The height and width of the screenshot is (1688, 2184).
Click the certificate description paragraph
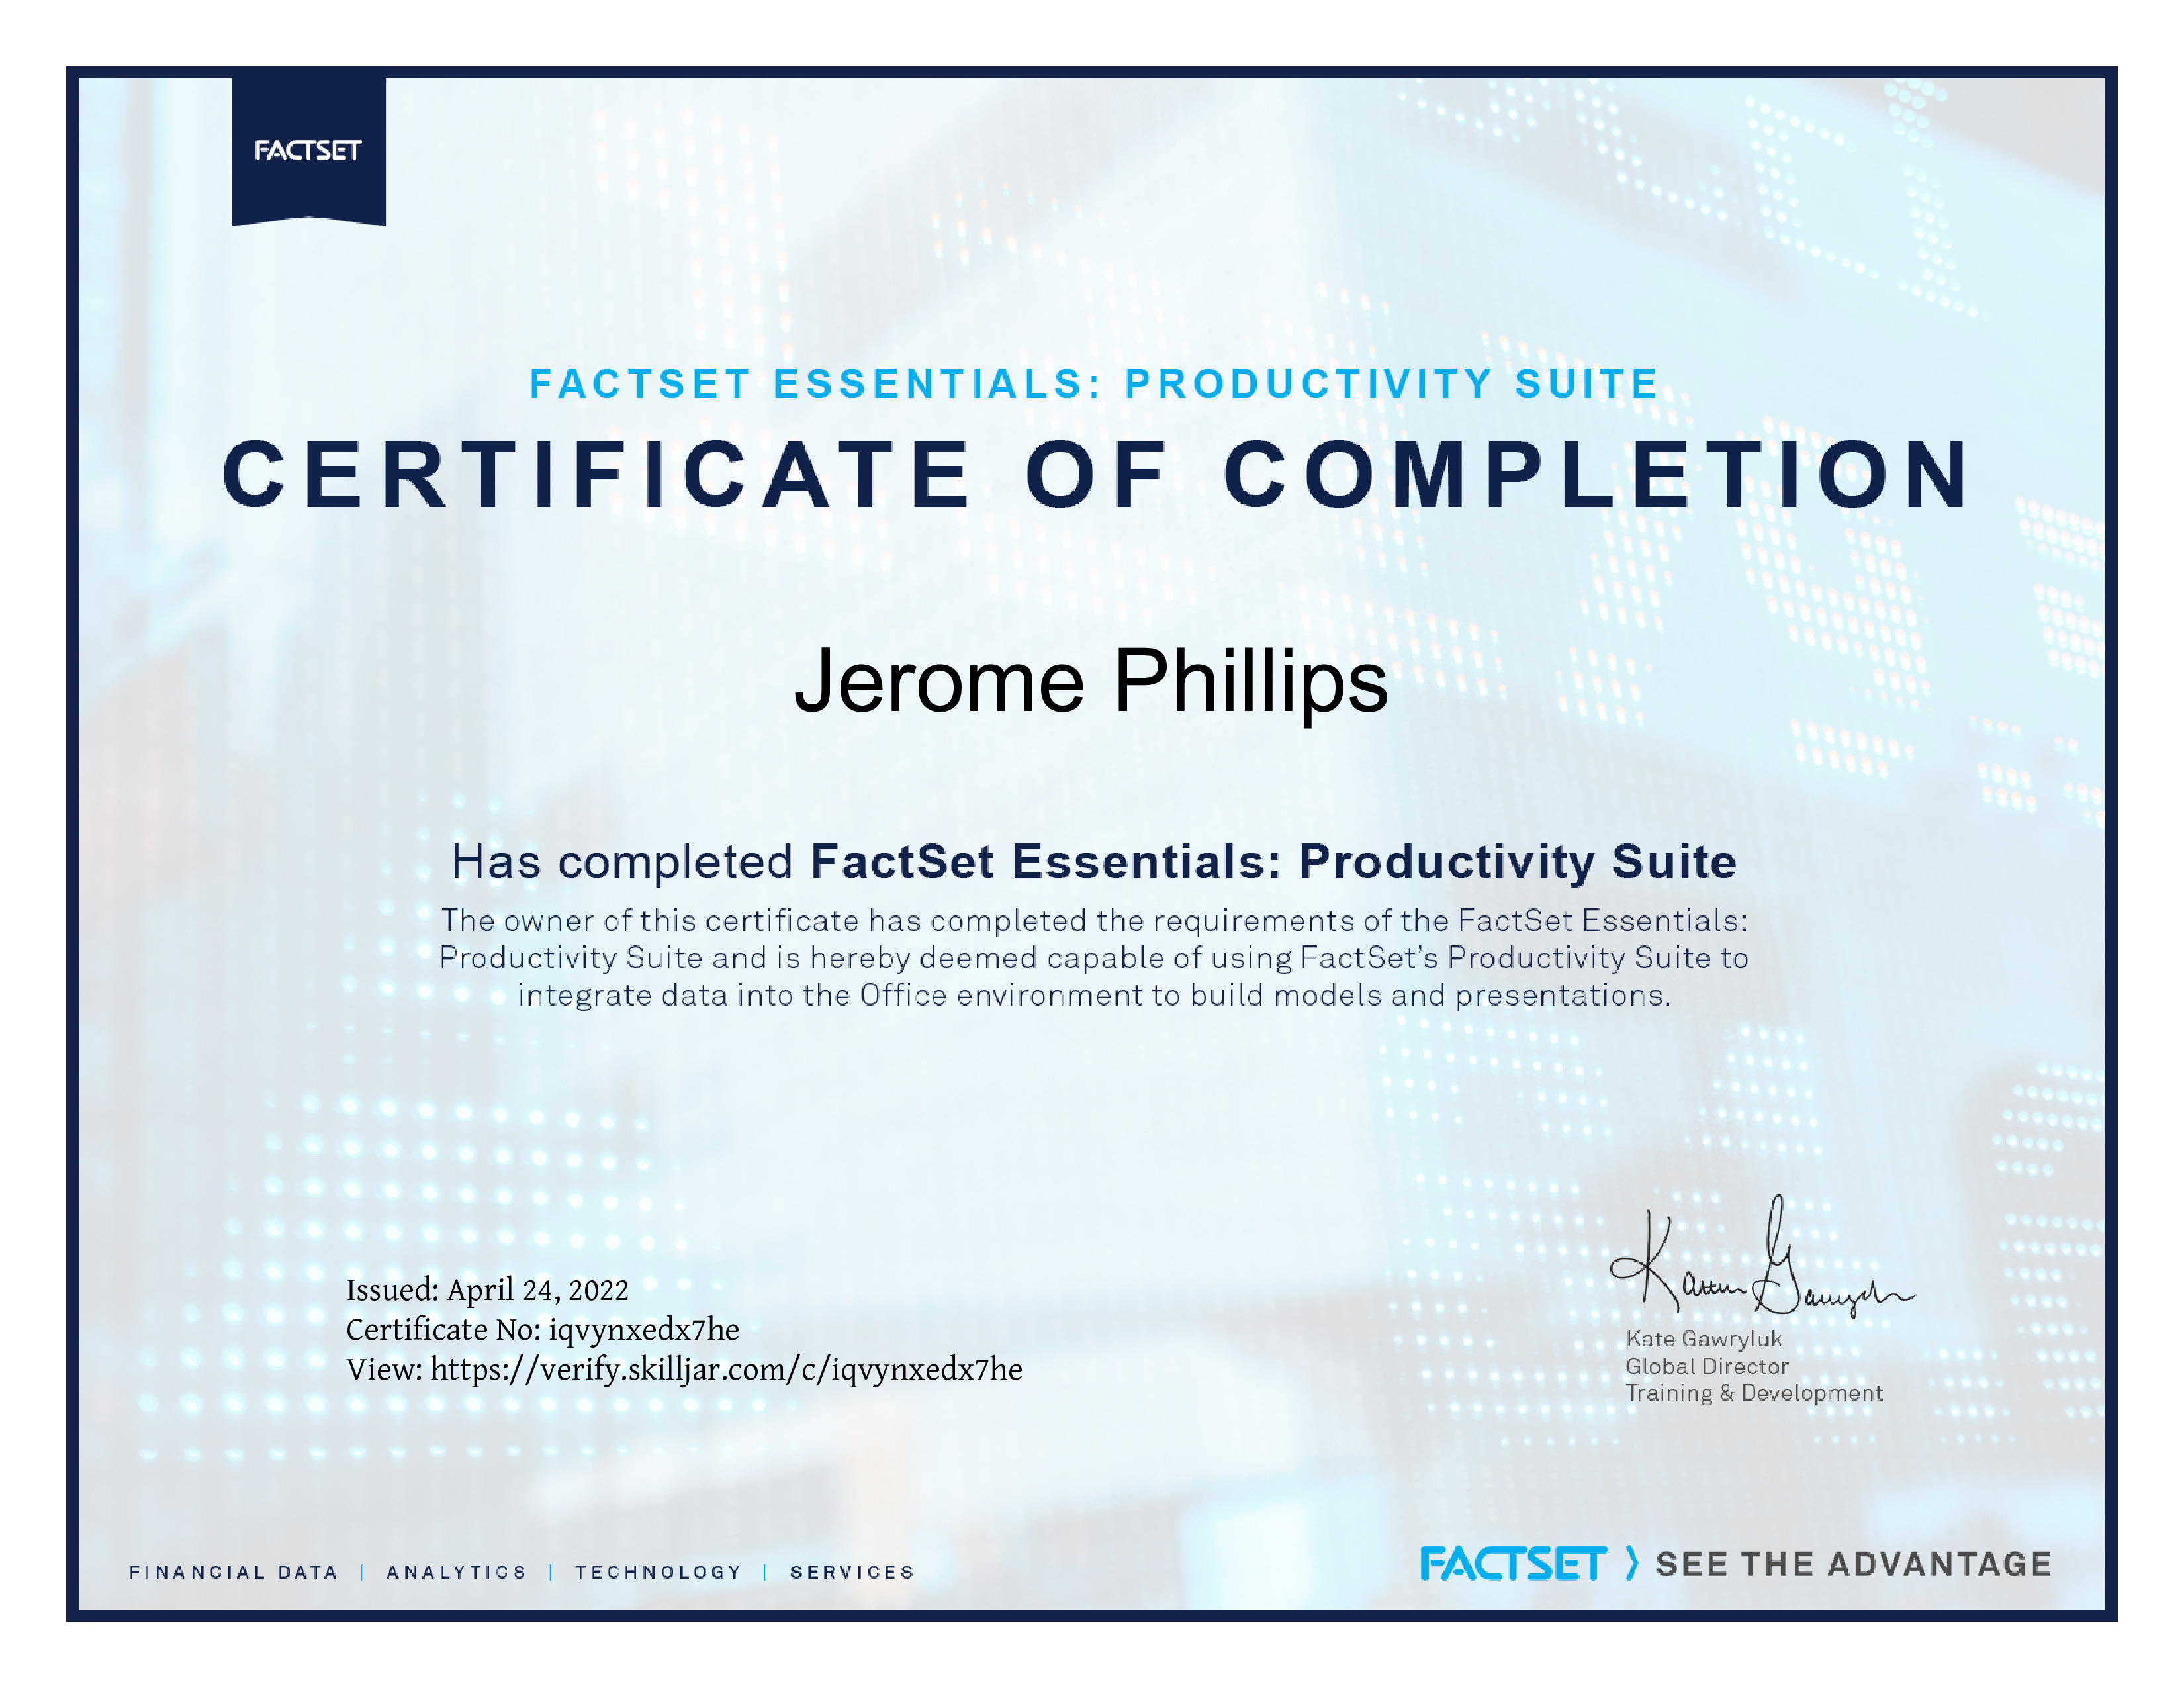click(x=1094, y=958)
